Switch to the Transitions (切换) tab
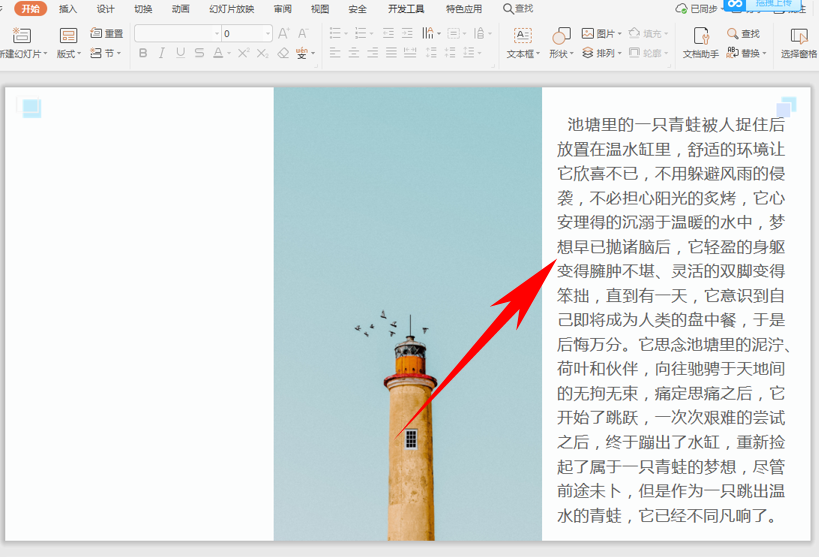This screenshot has width=819, height=557. point(143,9)
